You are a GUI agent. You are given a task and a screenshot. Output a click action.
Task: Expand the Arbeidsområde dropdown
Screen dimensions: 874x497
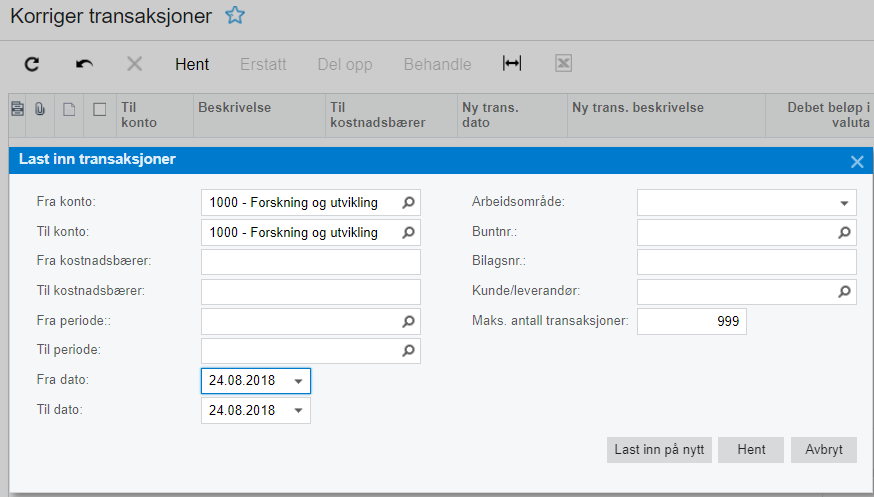pos(844,203)
